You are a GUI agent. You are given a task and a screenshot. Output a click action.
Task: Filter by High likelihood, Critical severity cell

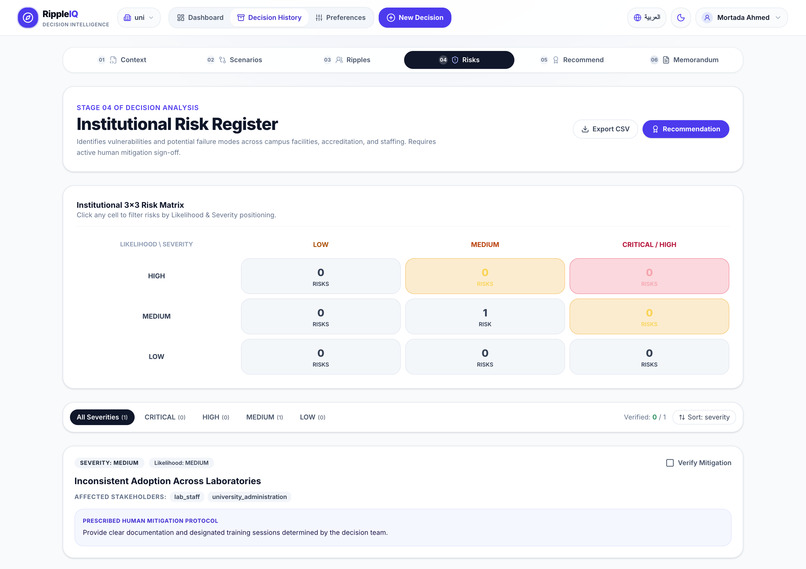(649, 276)
